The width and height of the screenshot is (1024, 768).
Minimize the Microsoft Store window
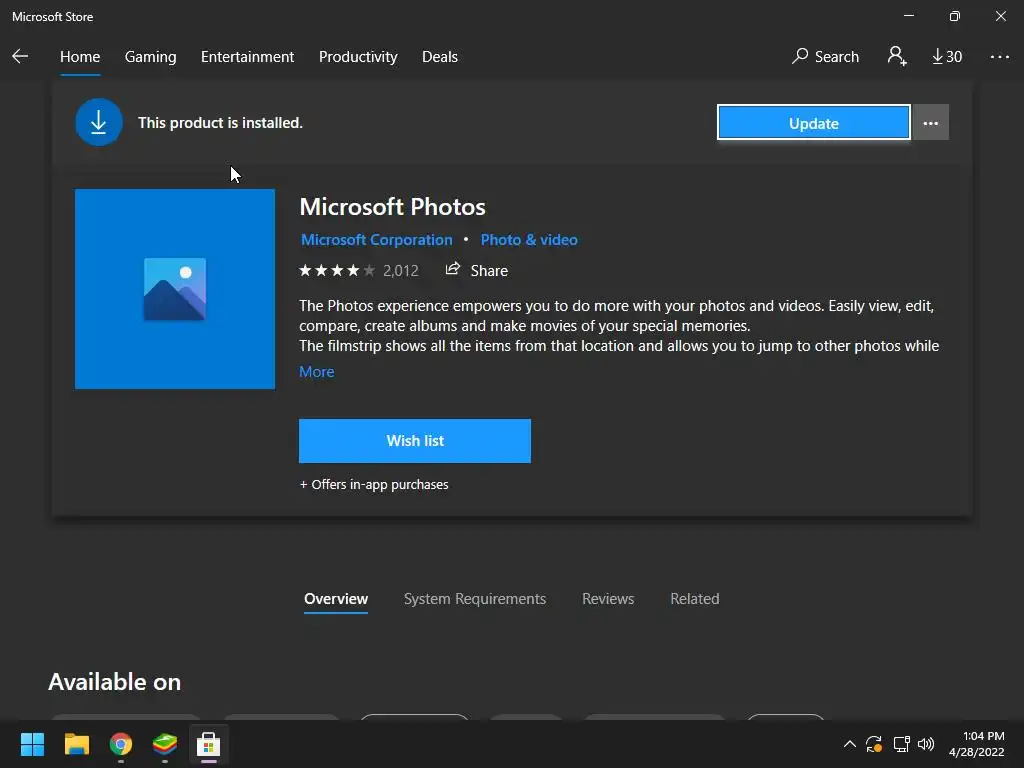click(908, 16)
